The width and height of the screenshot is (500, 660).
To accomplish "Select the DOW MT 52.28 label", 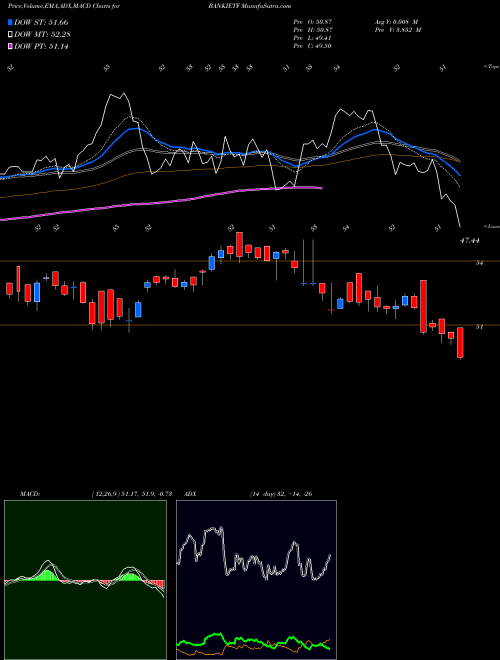I will click(x=42, y=34).
